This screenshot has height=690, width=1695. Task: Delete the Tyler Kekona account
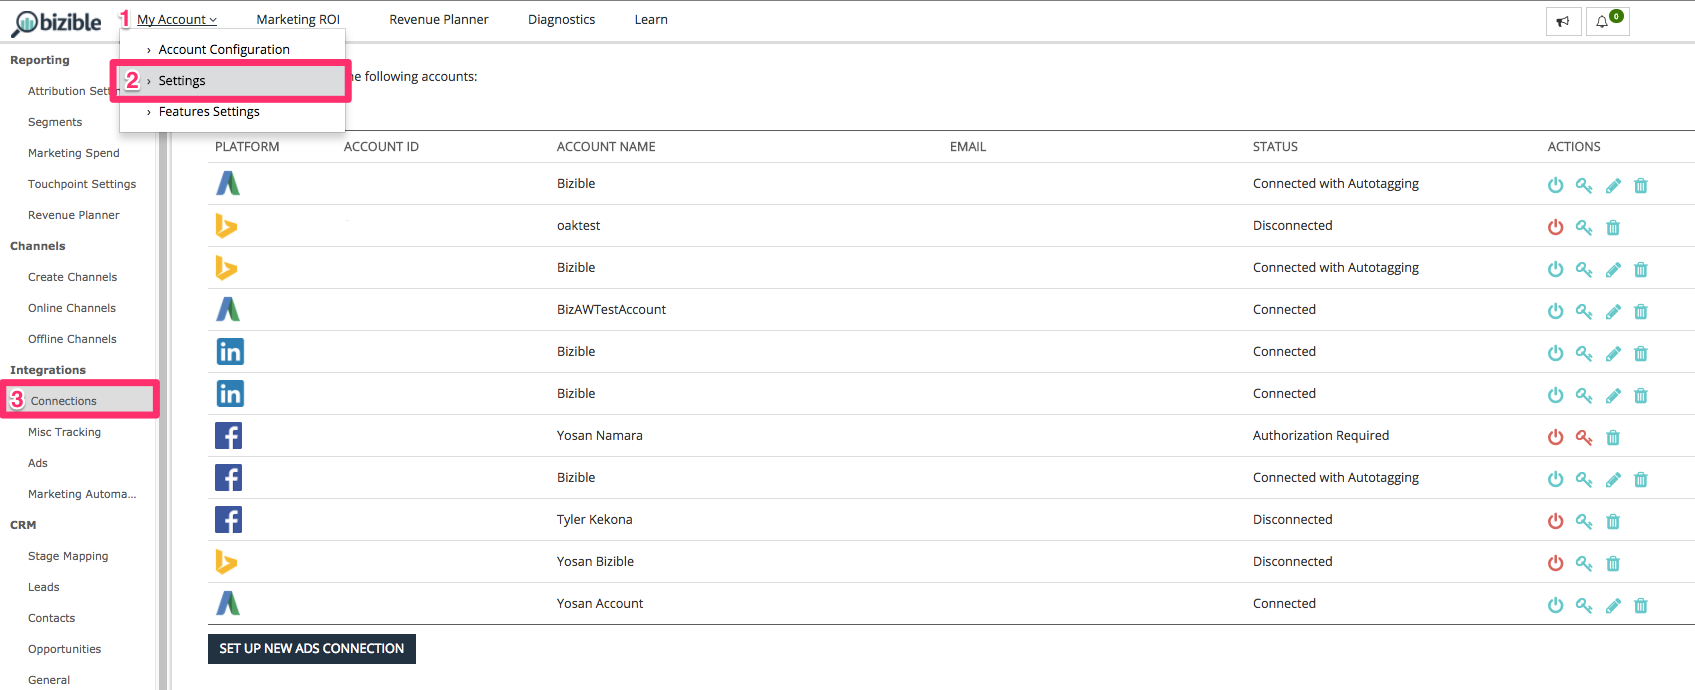tap(1613, 521)
